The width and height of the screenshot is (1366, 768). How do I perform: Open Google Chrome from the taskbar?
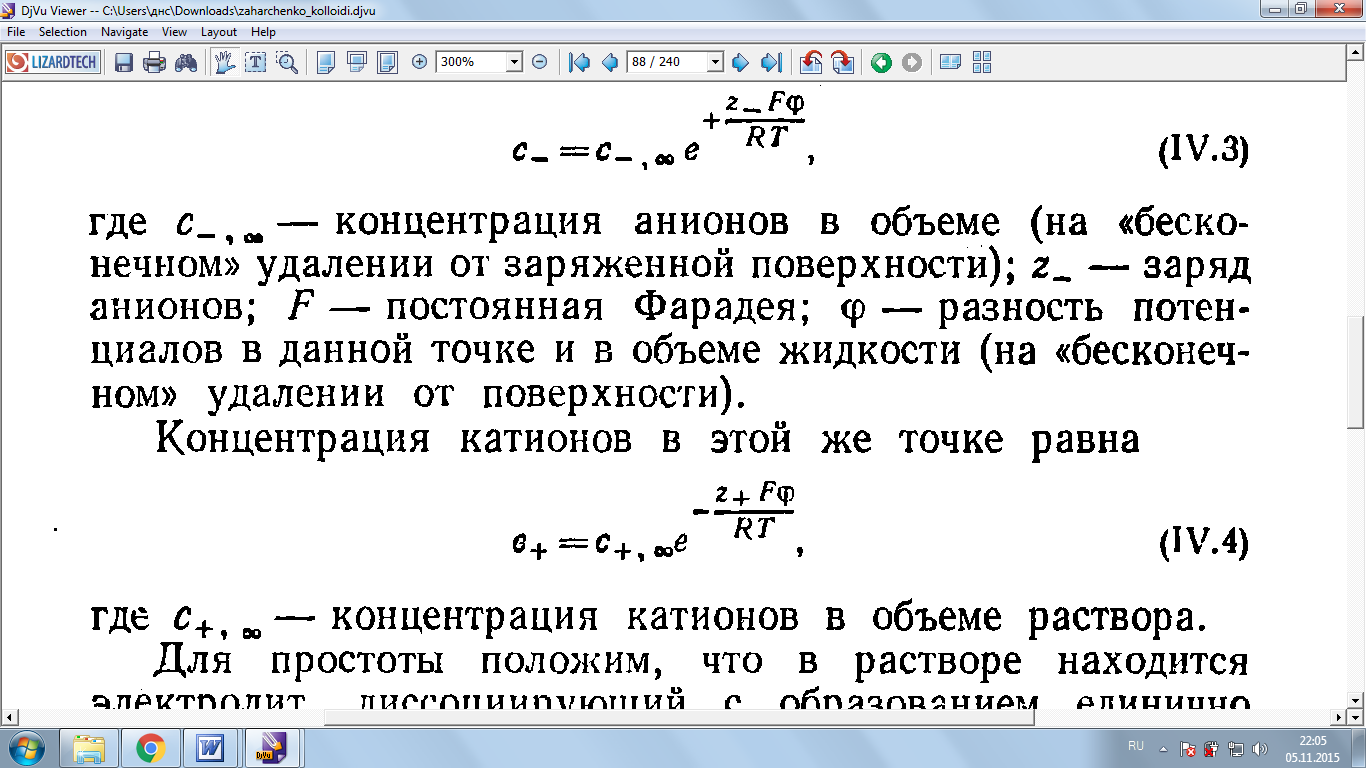point(151,747)
